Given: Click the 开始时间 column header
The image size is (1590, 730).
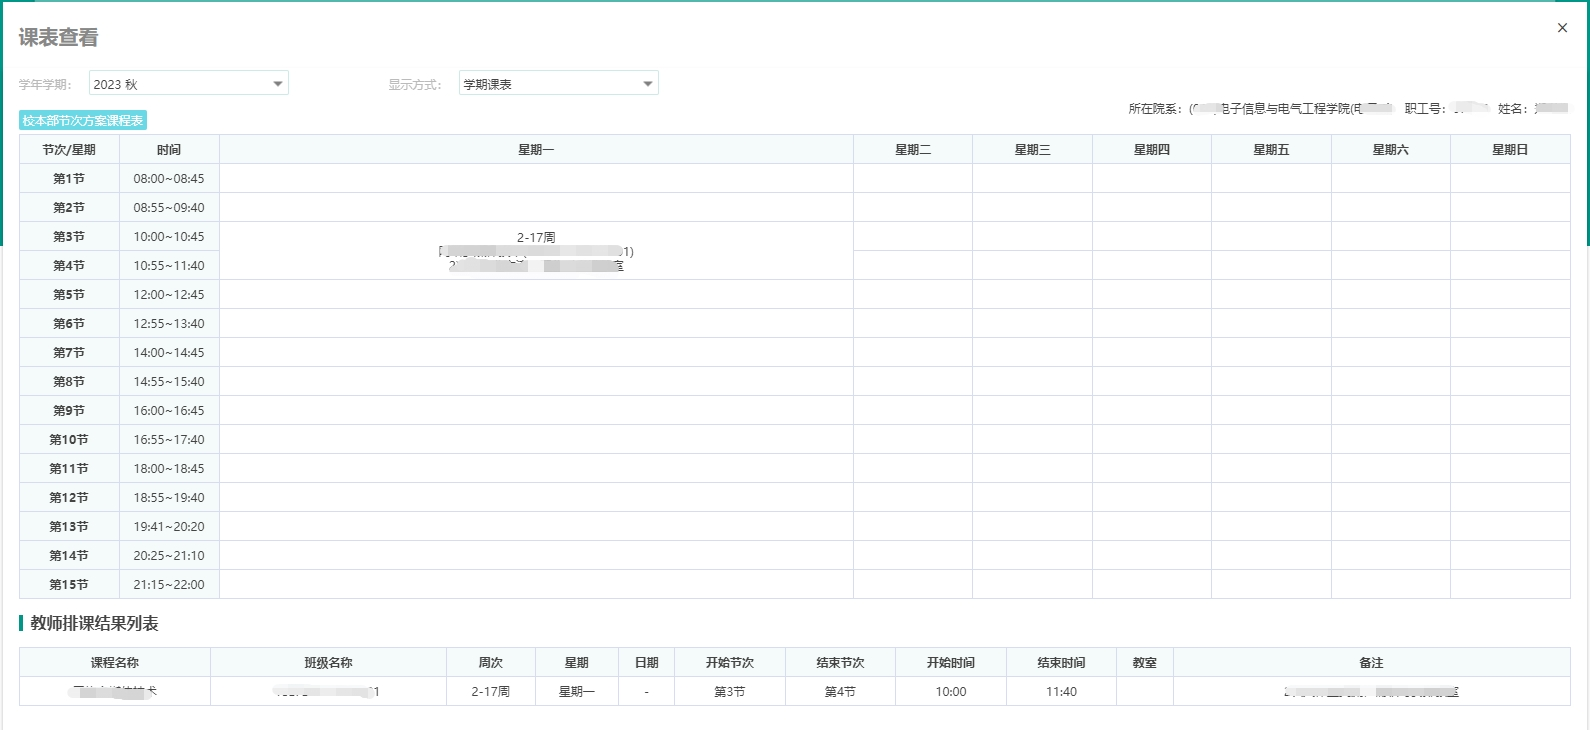Looking at the screenshot, I should [951, 662].
